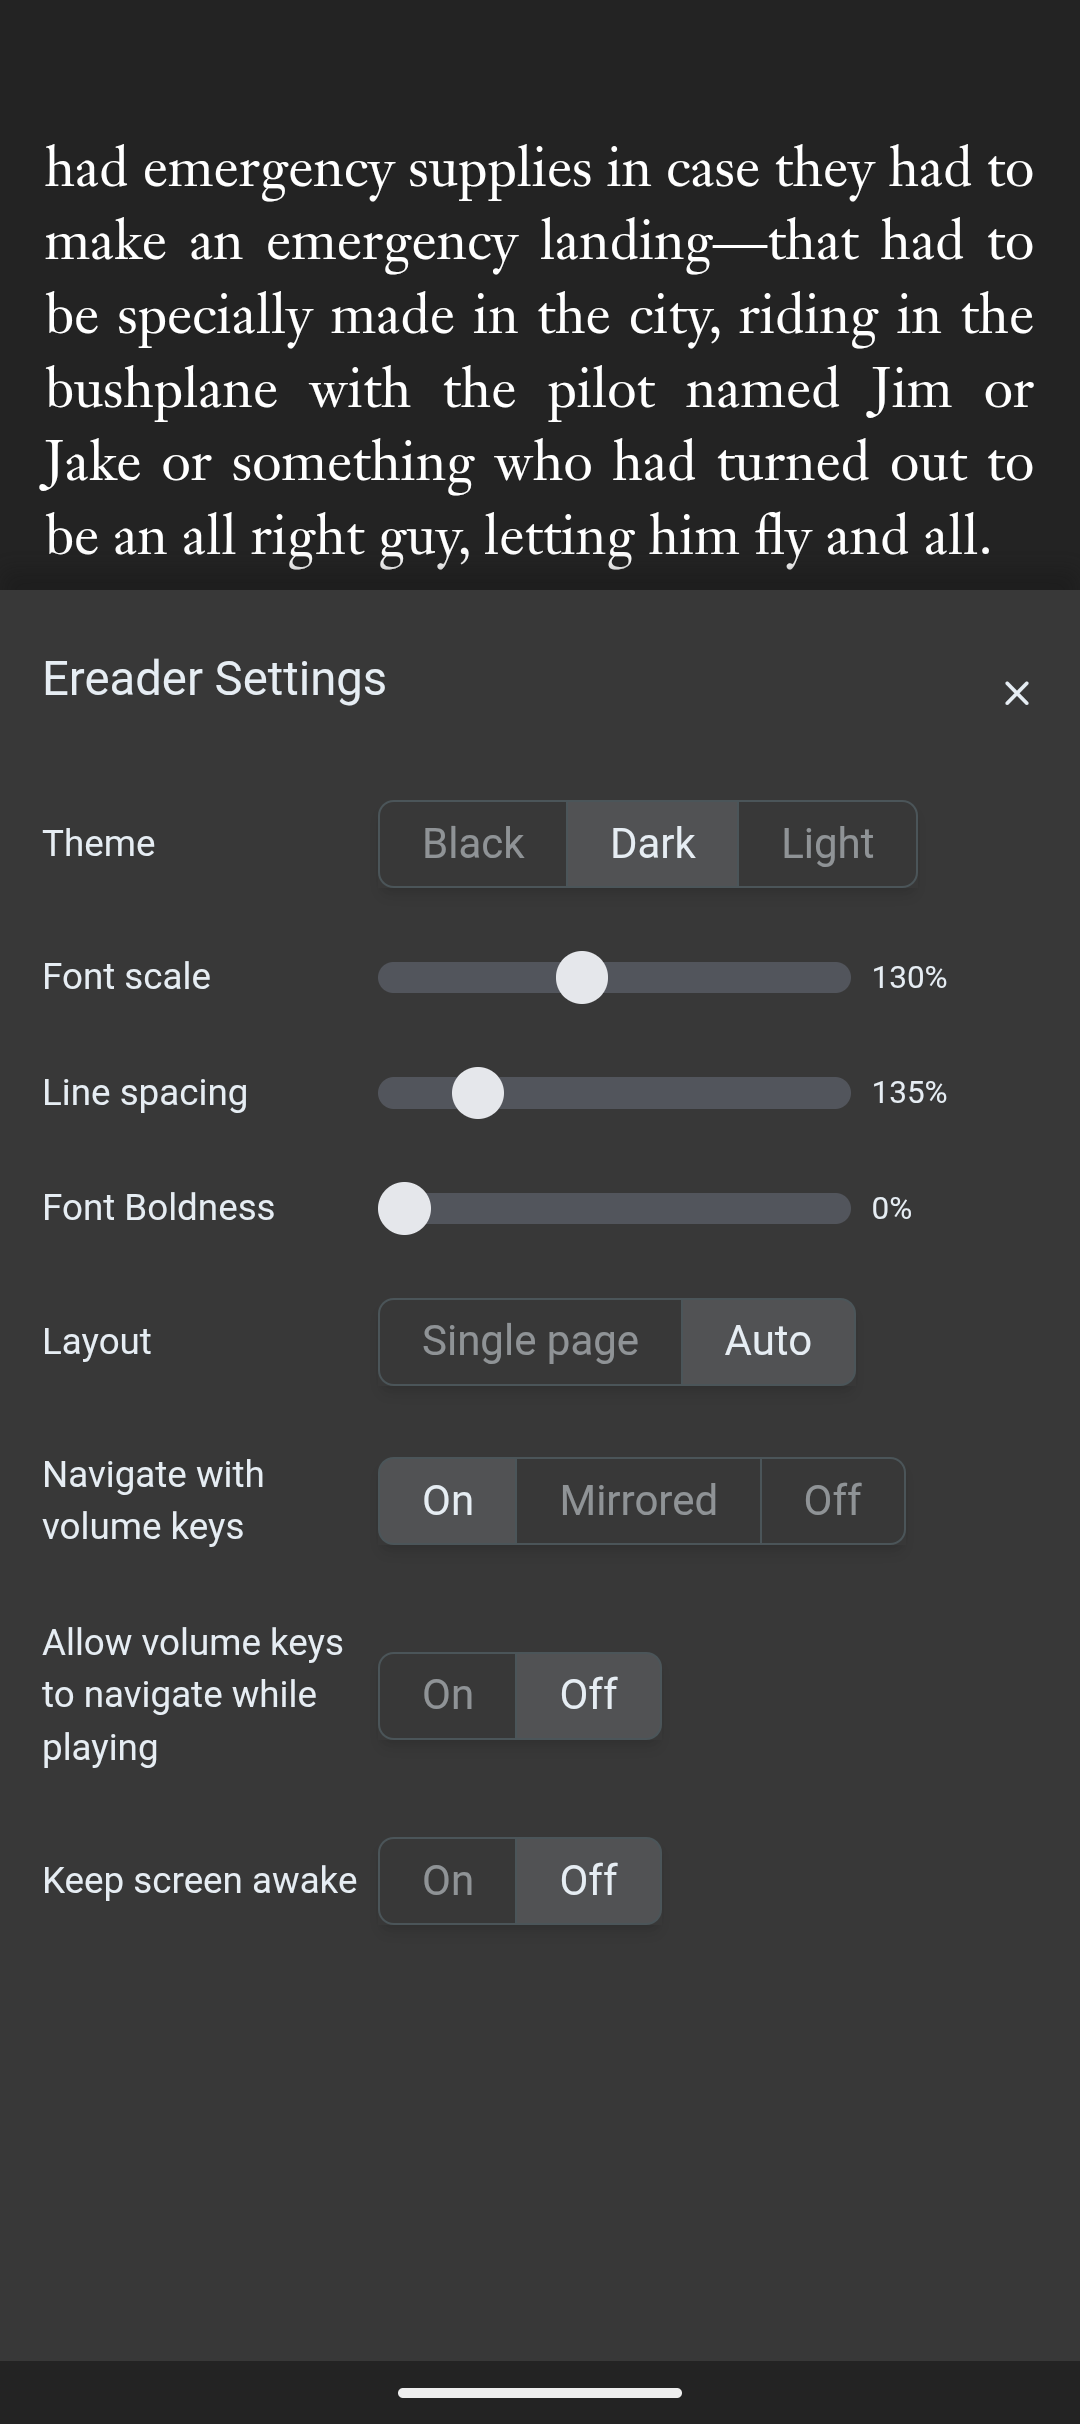Switch theme to Light
Image resolution: width=1080 pixels, height=2424 pixels.
pos(828,844)
